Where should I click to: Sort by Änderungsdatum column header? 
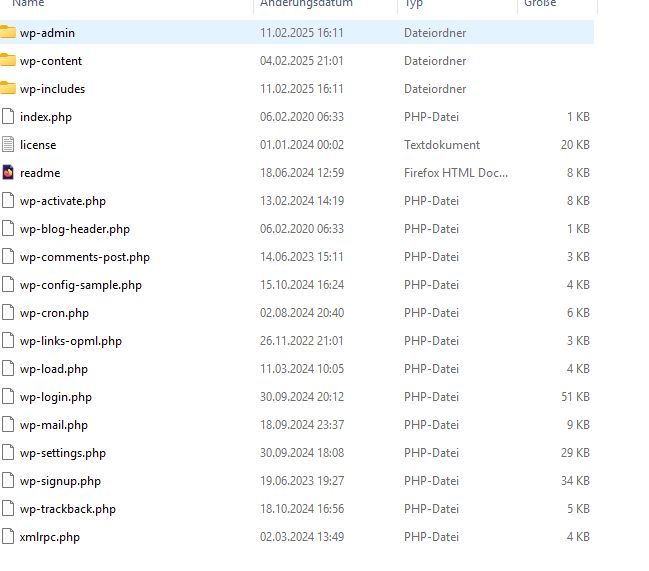click(x=306, y=4)
